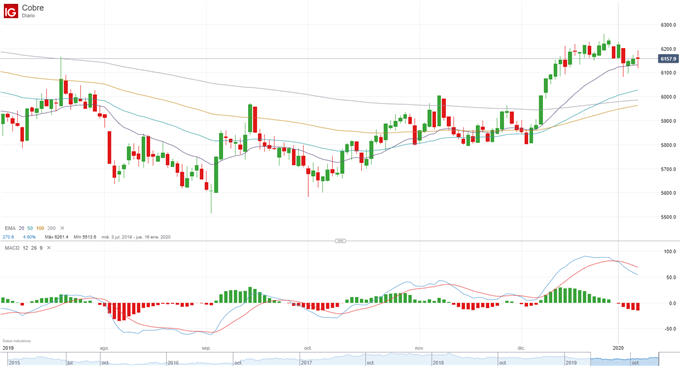This screenshot has height=366, width=680.
Task: Jump to 2017 in the navigator timeline
Action: click(x=307, y=363)
